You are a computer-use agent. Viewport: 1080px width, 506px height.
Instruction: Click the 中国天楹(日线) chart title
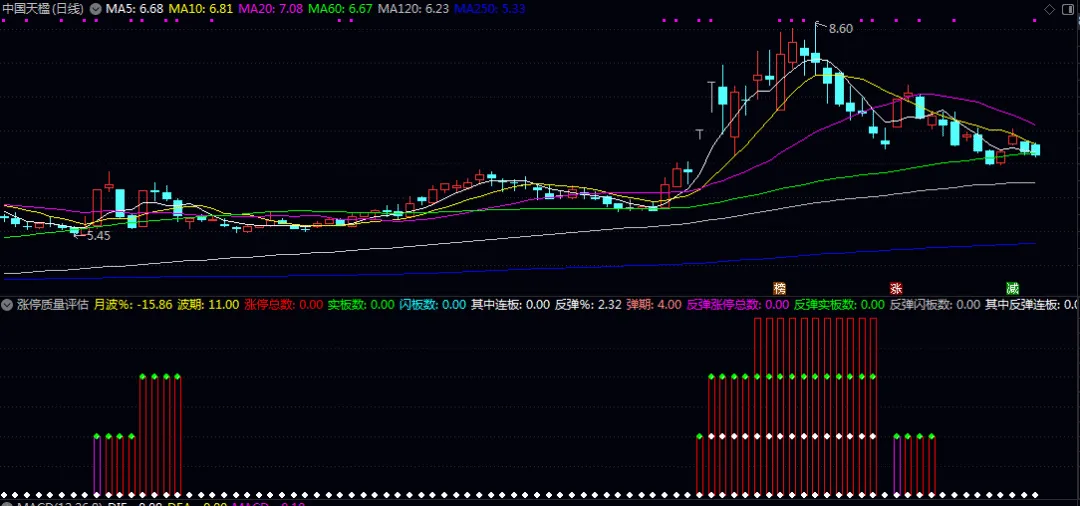(x=43, y=9)
